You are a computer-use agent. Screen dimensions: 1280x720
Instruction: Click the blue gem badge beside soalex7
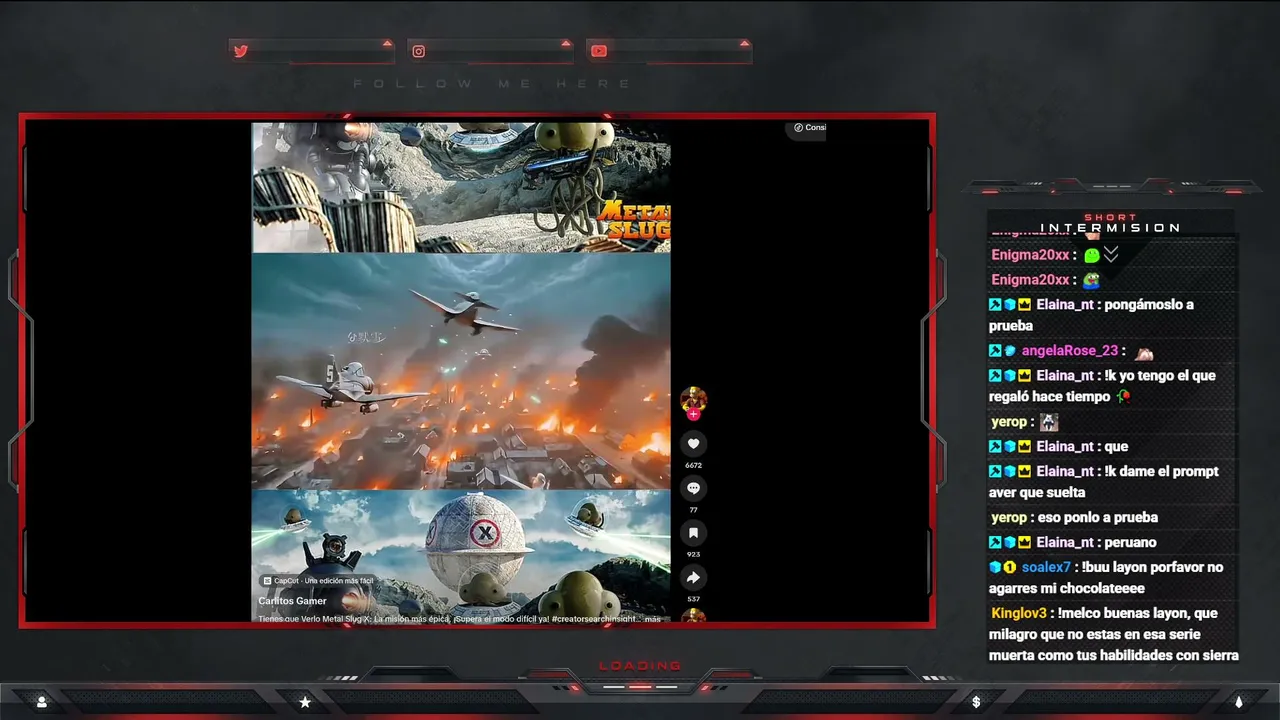995,568
